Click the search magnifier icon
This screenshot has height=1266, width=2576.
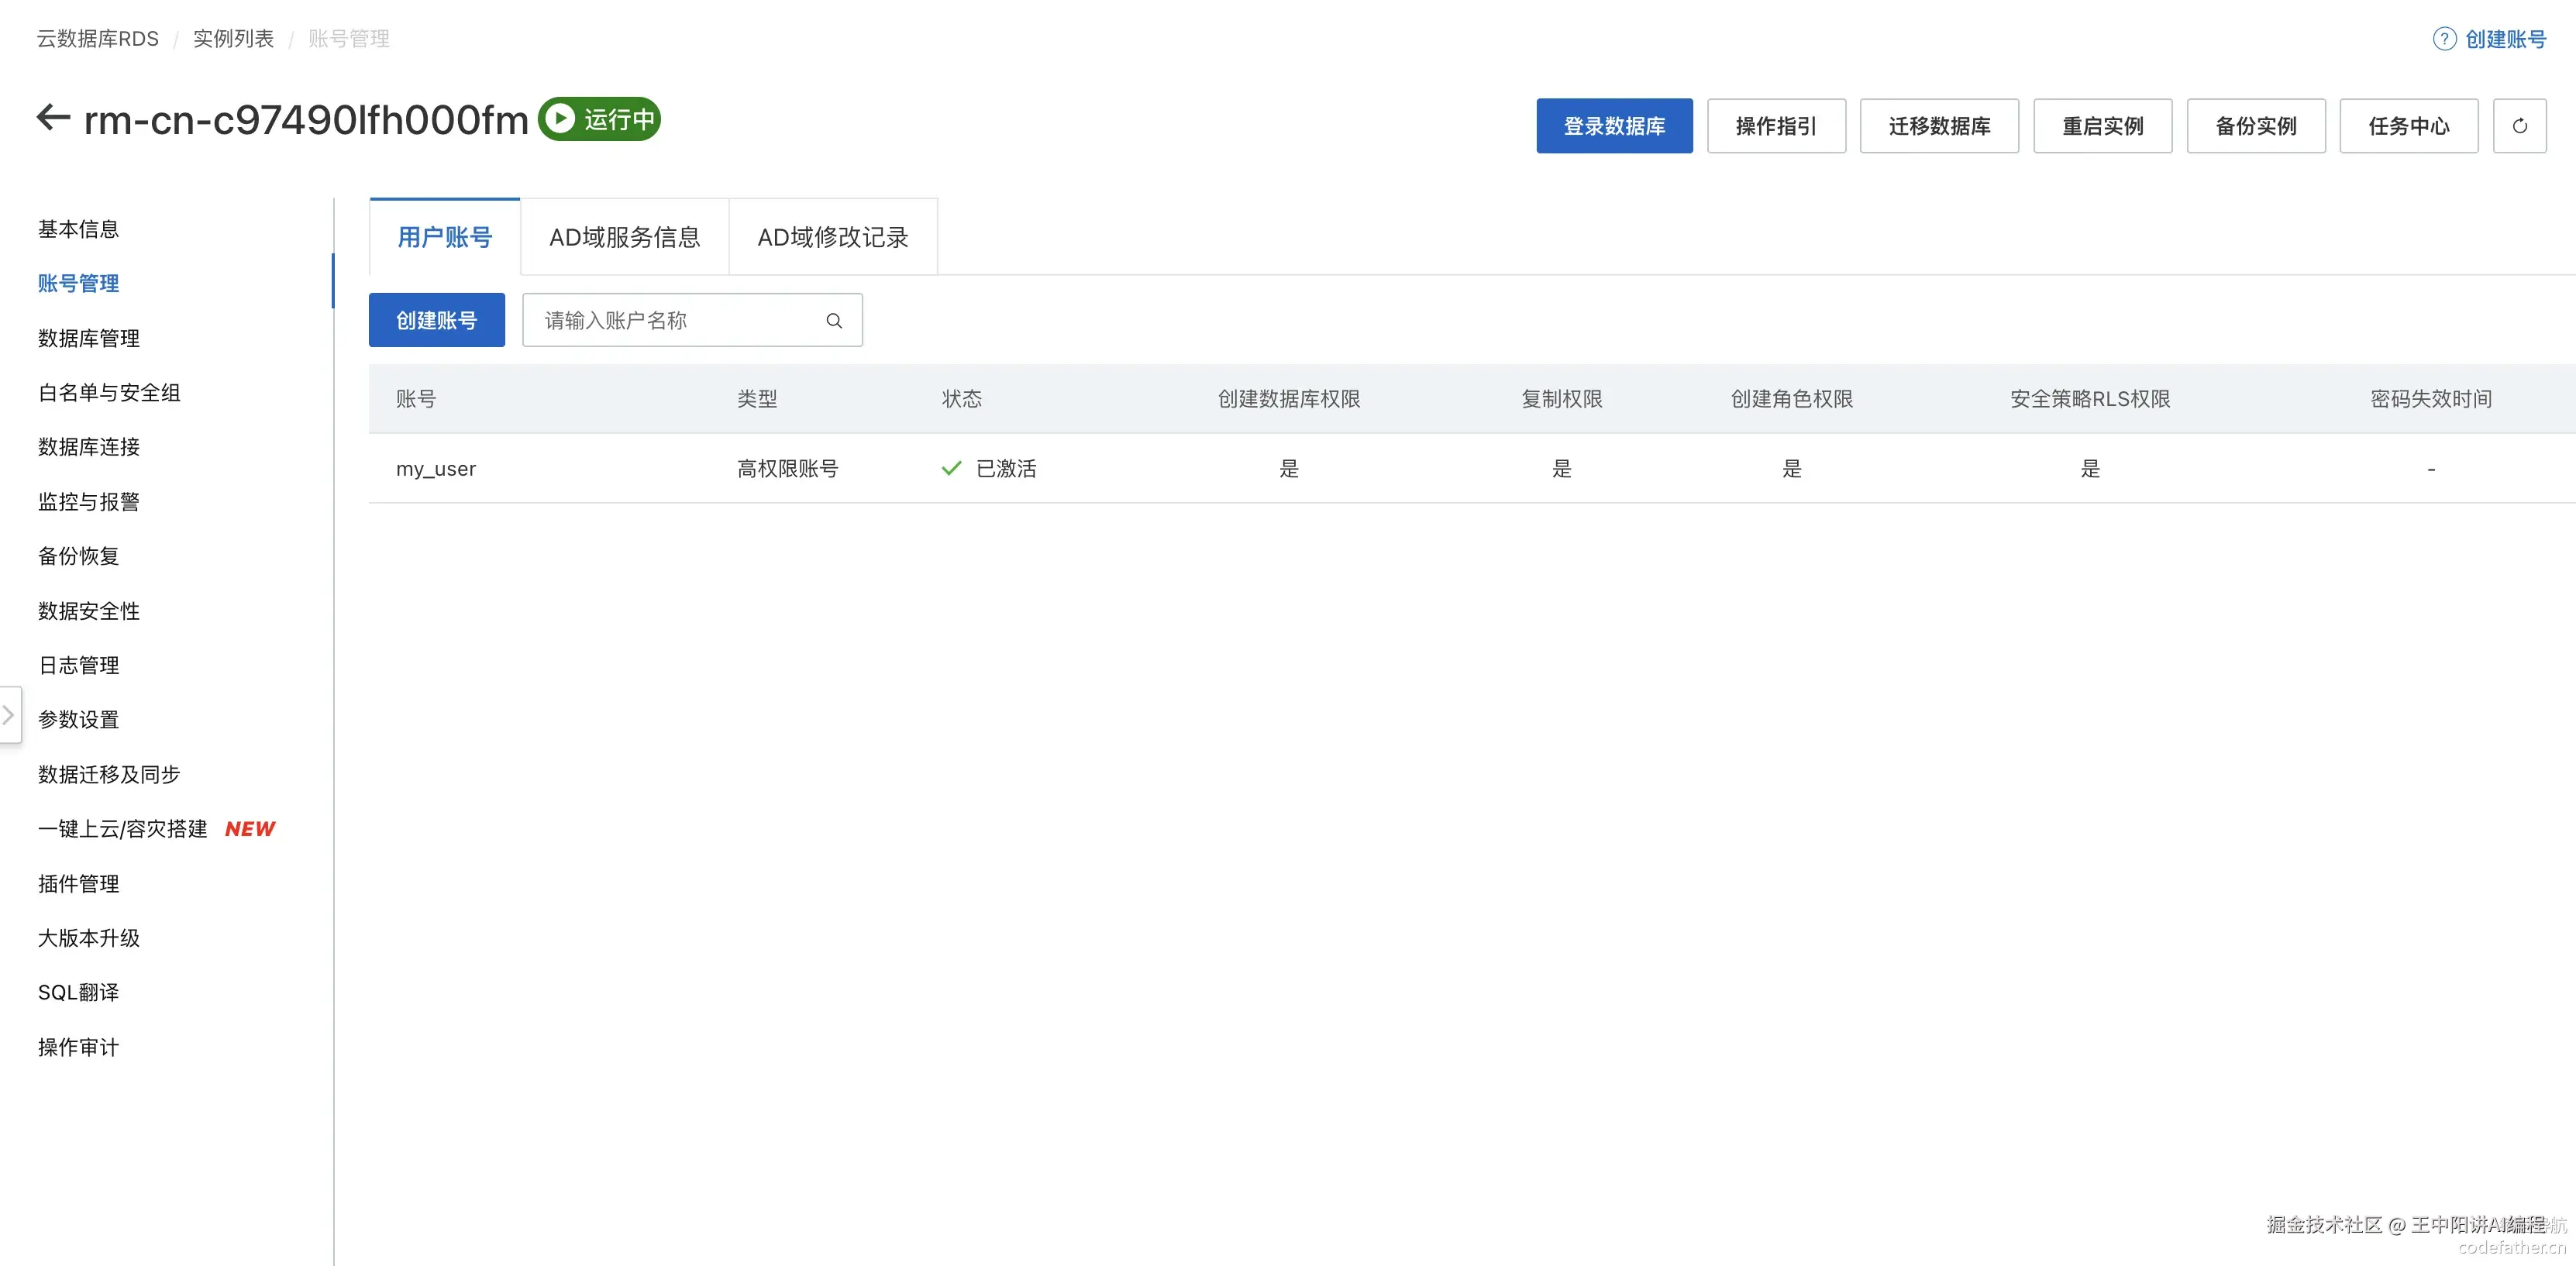click(833, 321)
